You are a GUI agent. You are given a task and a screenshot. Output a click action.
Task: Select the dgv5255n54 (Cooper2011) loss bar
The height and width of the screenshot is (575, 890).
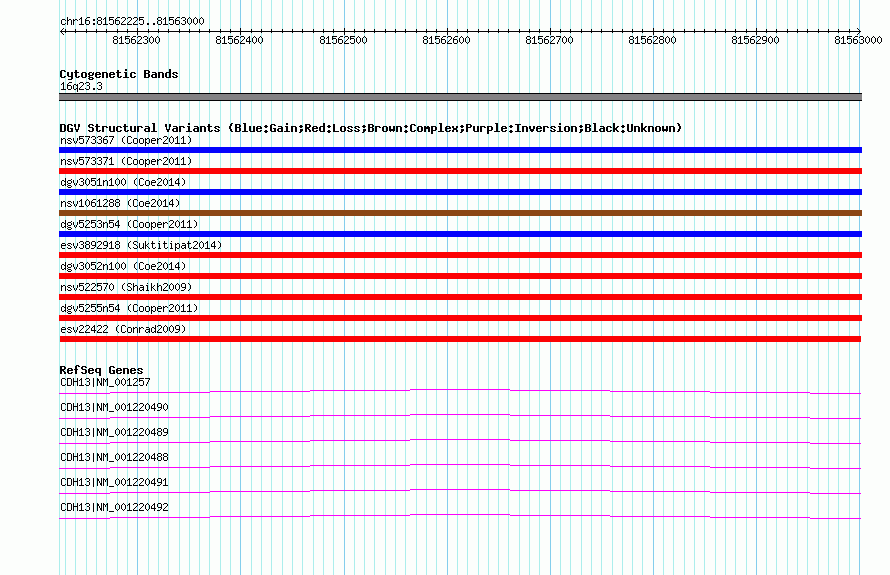[460, 318]
